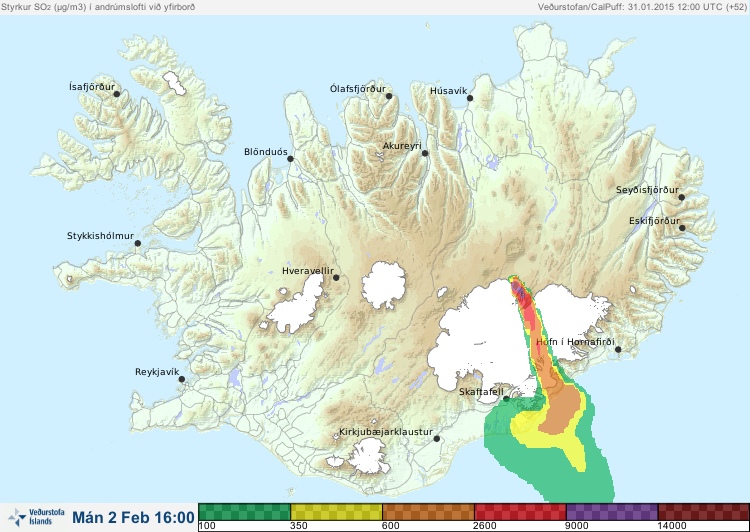The image size is (750, 532).
Task: Click the Veðurstofa Íslands logo
Action: coord(37,517)
